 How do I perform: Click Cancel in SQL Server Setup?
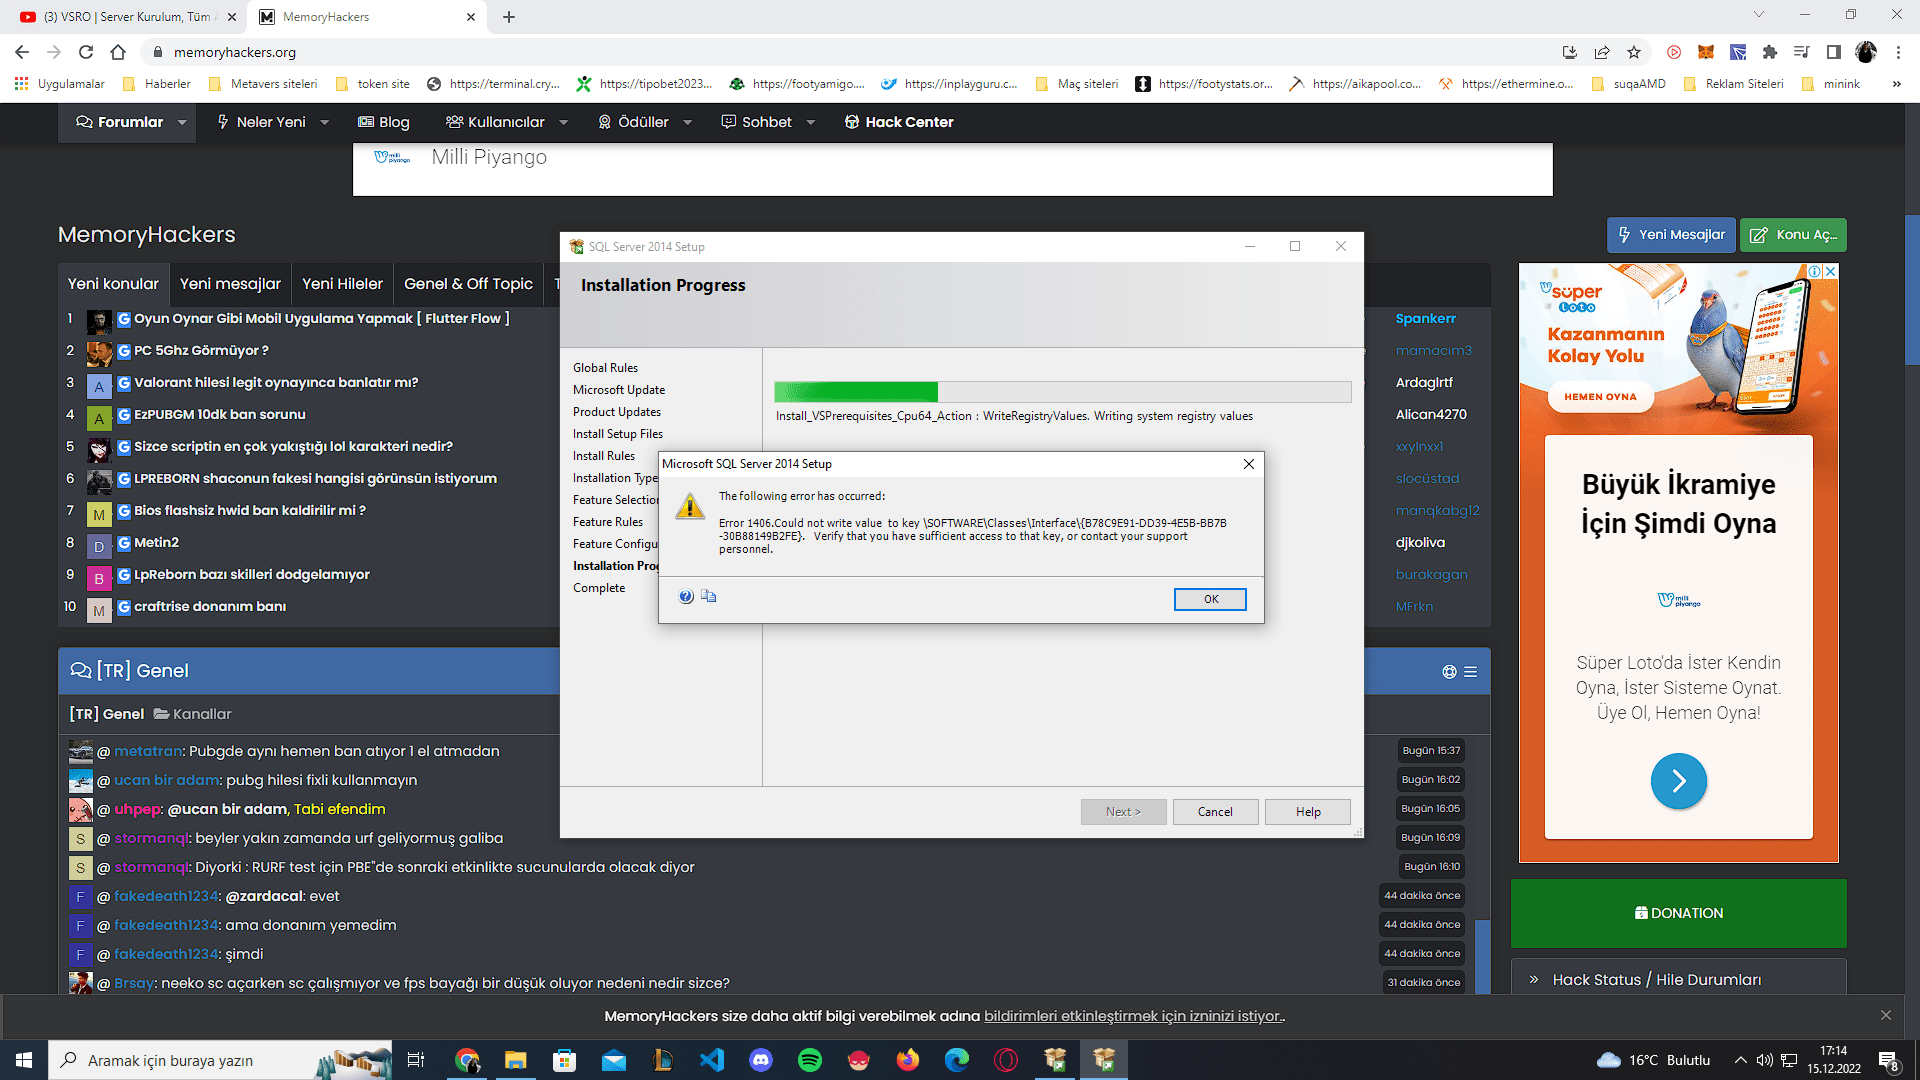point(1215,812)
